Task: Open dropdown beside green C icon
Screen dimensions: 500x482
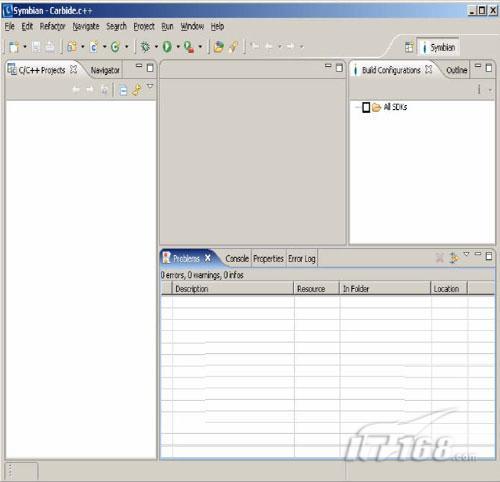Action: (x=126, y=47)
